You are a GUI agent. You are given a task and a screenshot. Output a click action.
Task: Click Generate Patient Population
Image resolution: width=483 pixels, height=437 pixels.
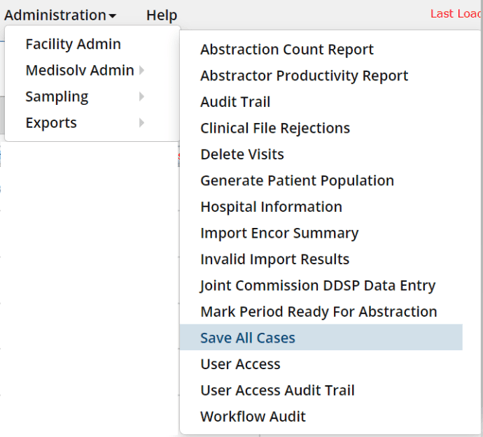(x=297, y=181)
